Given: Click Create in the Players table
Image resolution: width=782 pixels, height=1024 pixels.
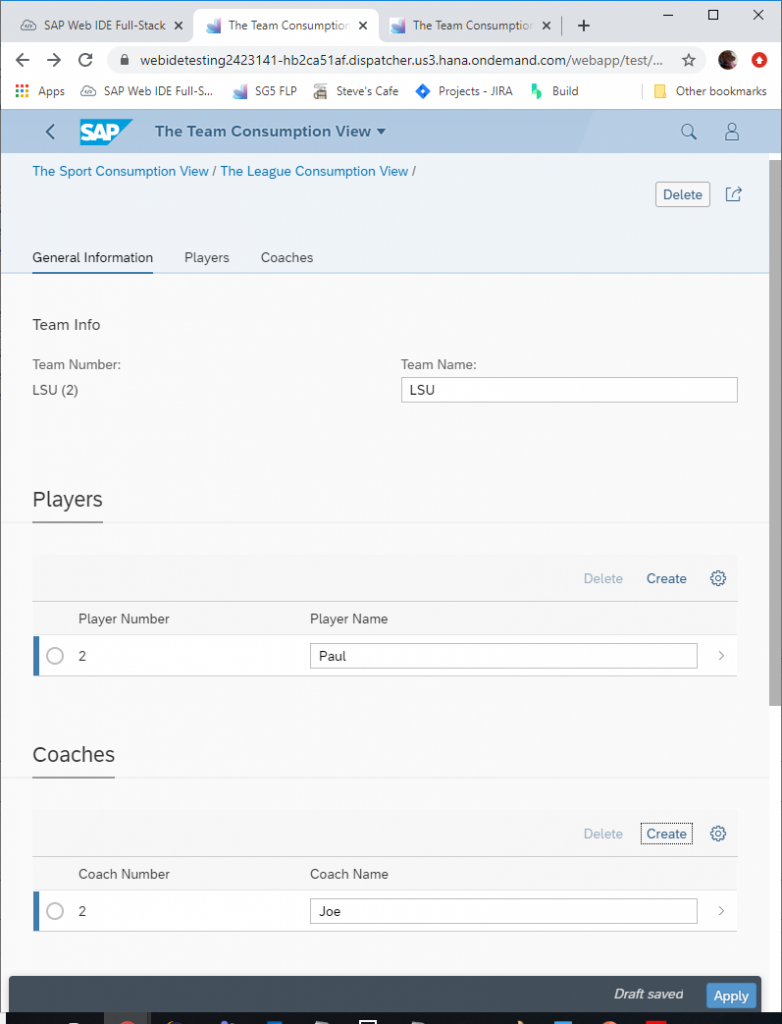Looking at the screenshot, I should click(x=666, y=579).
